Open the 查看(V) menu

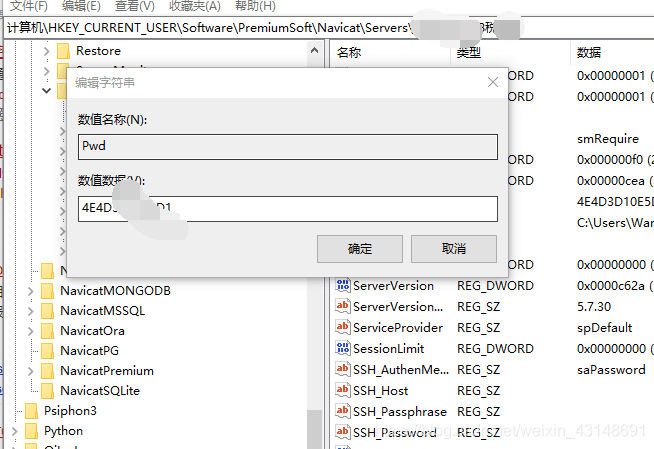[x=134, y=6]
